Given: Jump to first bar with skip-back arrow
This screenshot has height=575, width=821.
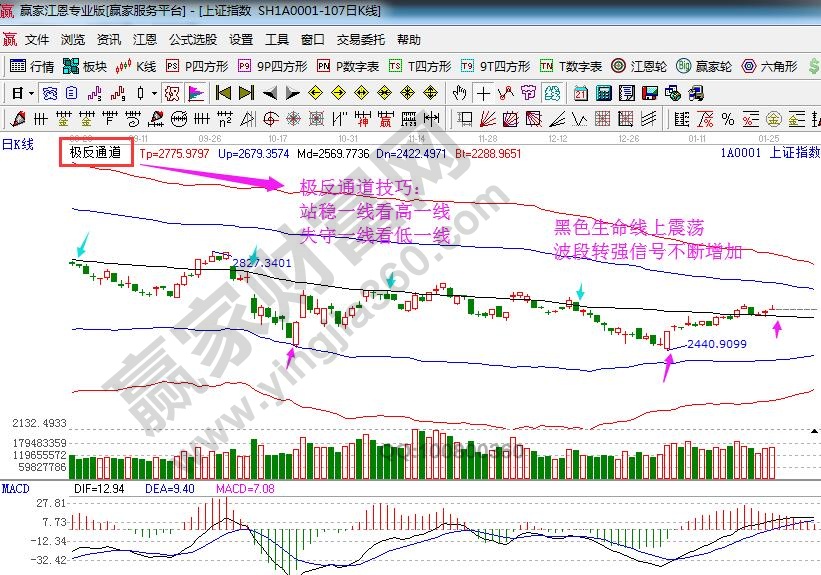Looking at the screenshot, I should (x=222, y=93).
